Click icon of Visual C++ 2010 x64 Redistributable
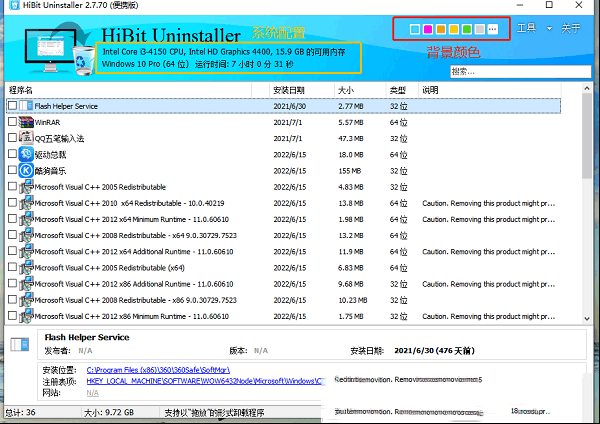 pos(26,203)
